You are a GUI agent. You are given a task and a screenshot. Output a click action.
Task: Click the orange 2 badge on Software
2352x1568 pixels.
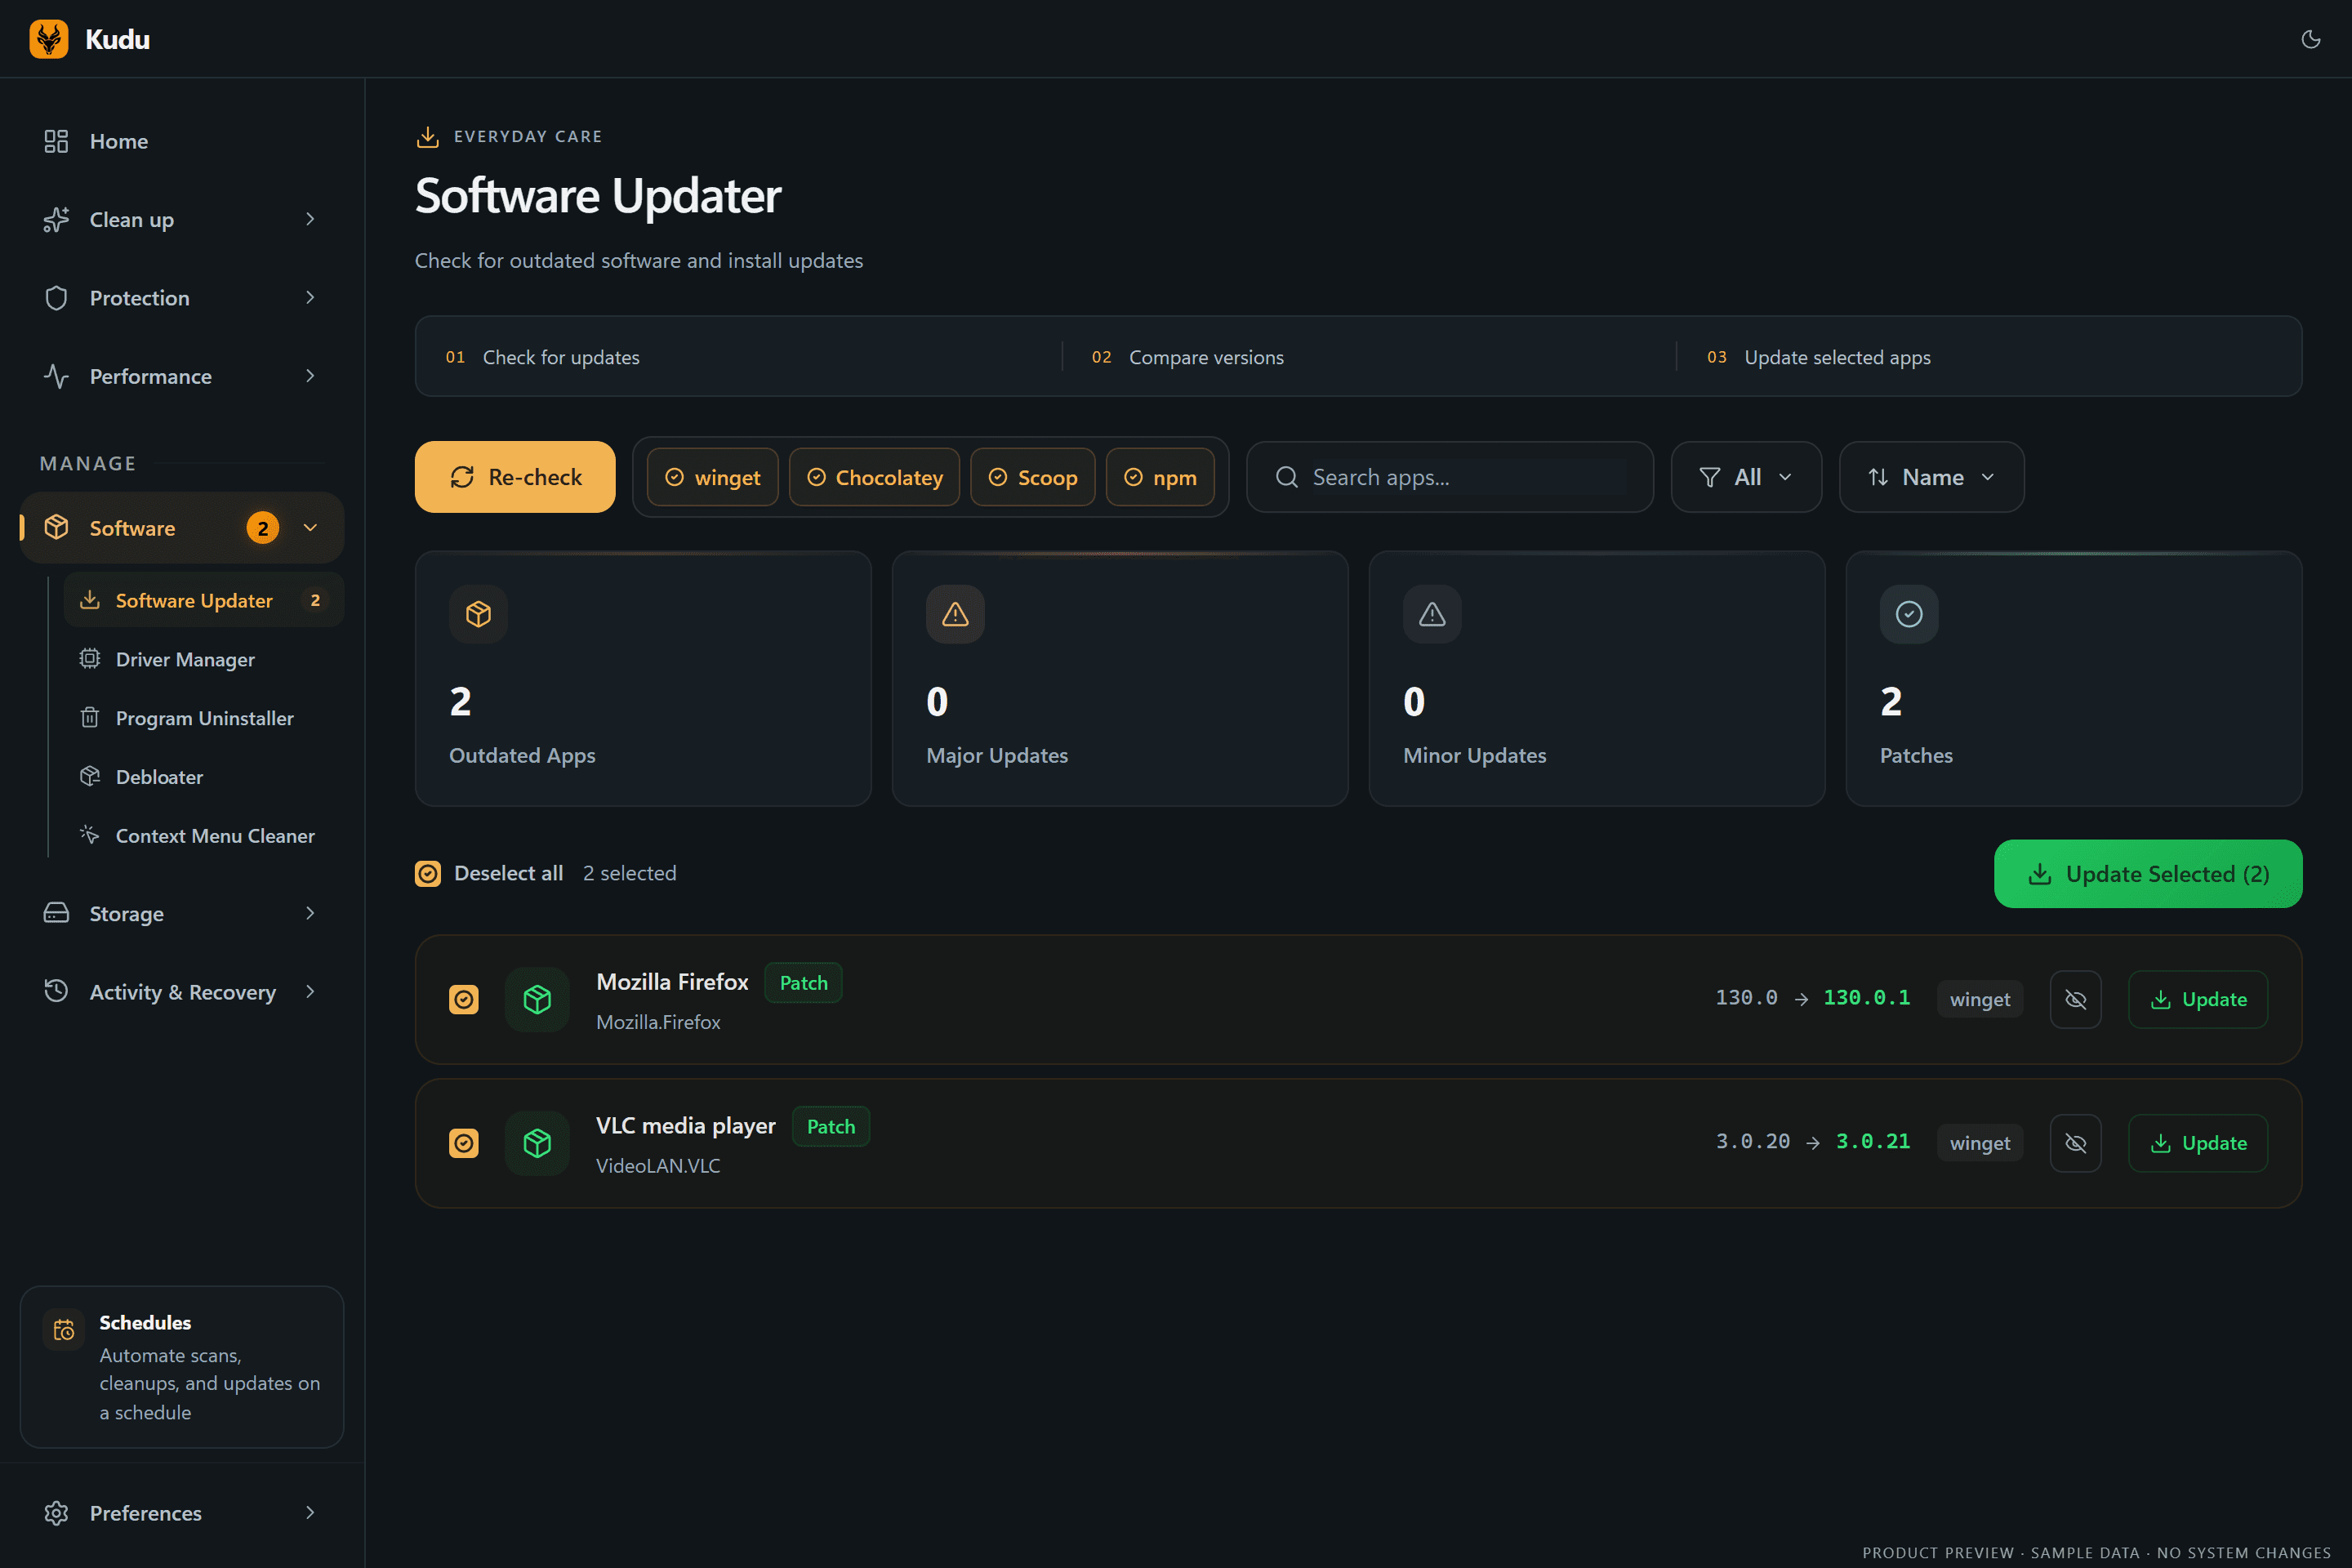click(263, 527)
